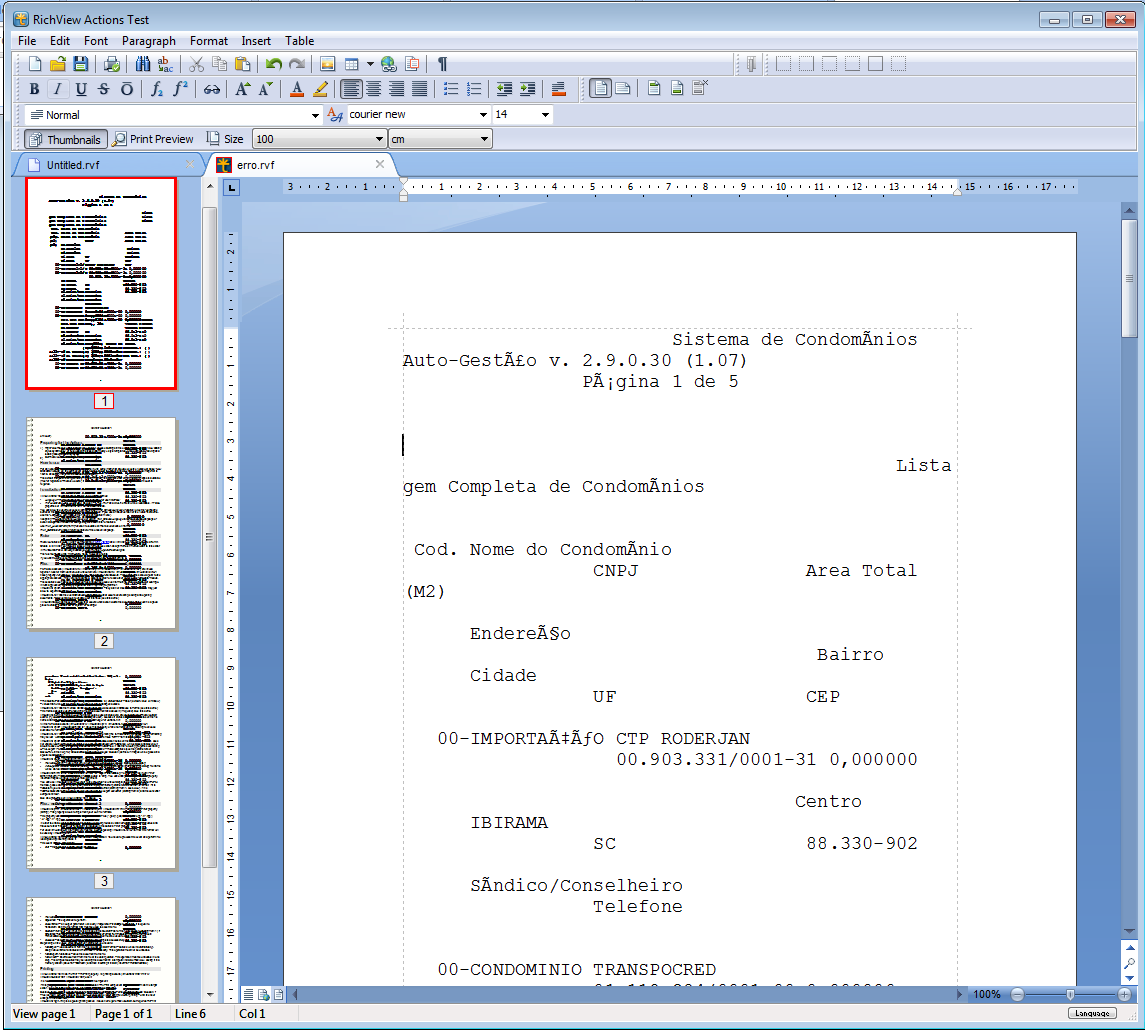Screen dimensions: 1145x1032
Task: Toggle Italic formatting
Action: (58, 89)
